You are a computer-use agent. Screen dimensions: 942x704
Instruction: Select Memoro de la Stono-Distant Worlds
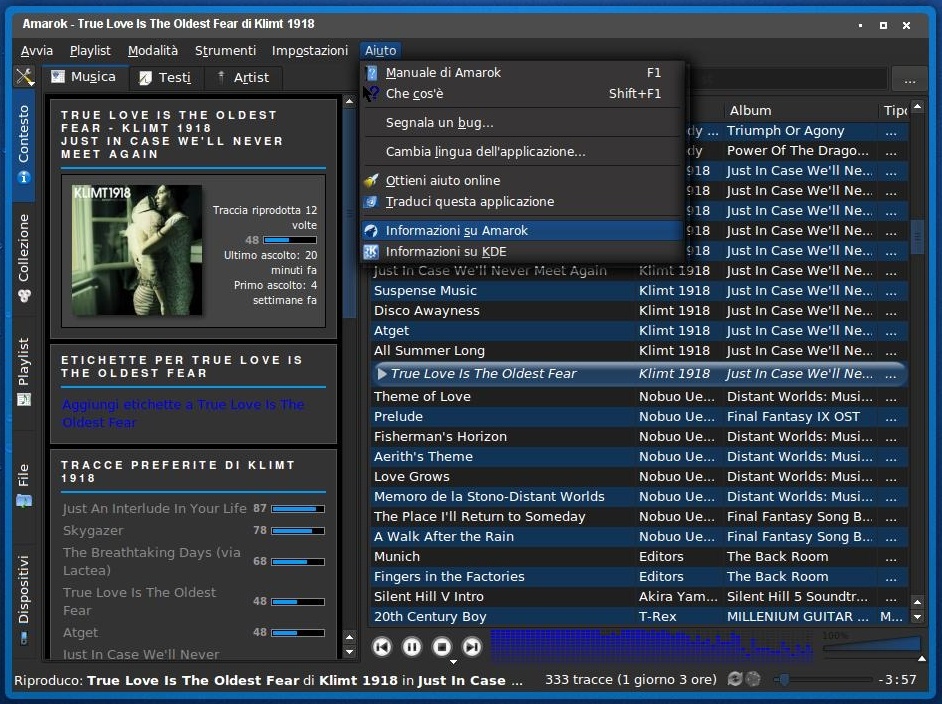point(639,497)
